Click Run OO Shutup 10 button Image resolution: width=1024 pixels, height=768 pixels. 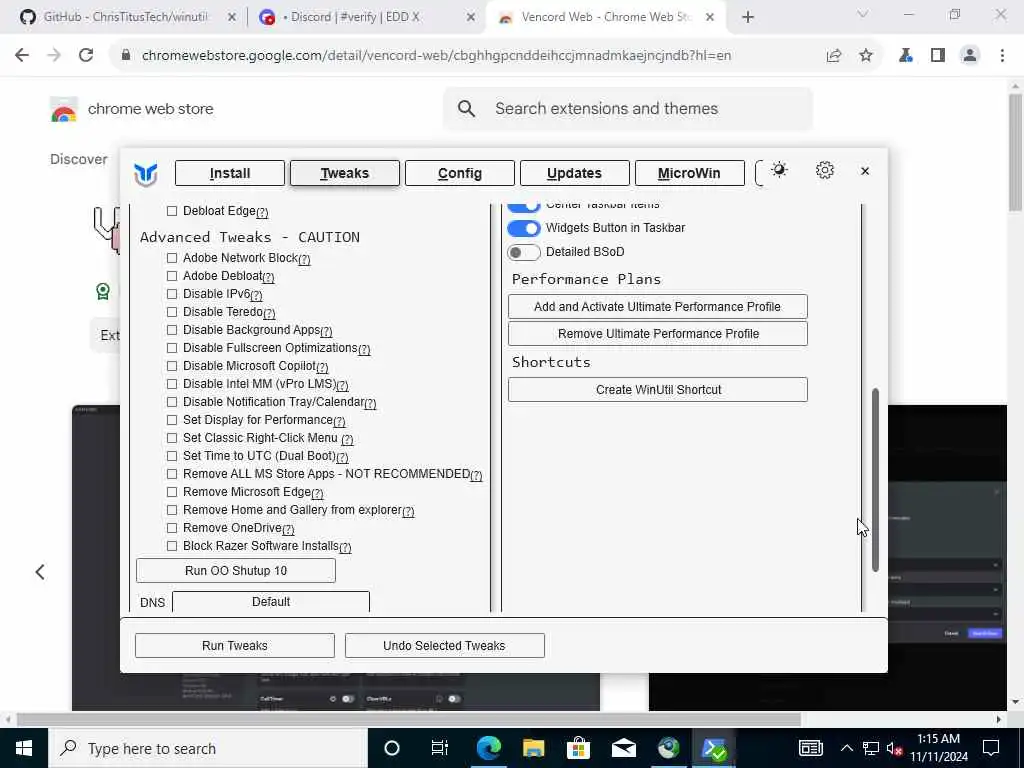[236, 571]
